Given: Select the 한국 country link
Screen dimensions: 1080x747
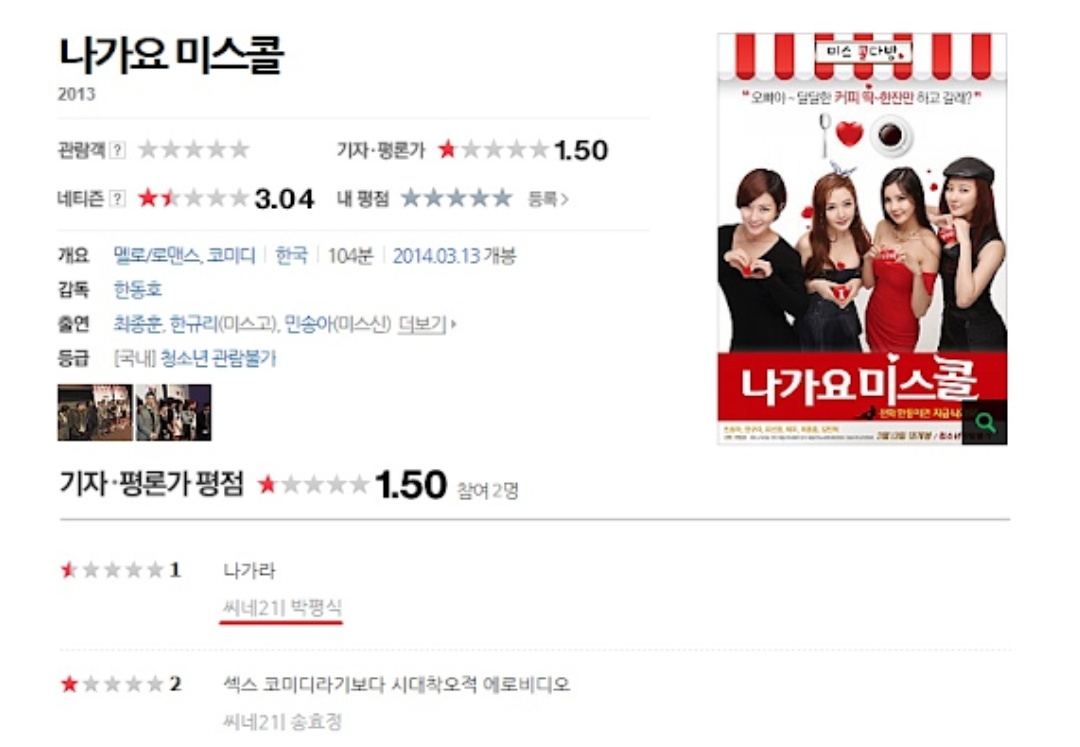Looking at the screenshot, I should point(291,255).
